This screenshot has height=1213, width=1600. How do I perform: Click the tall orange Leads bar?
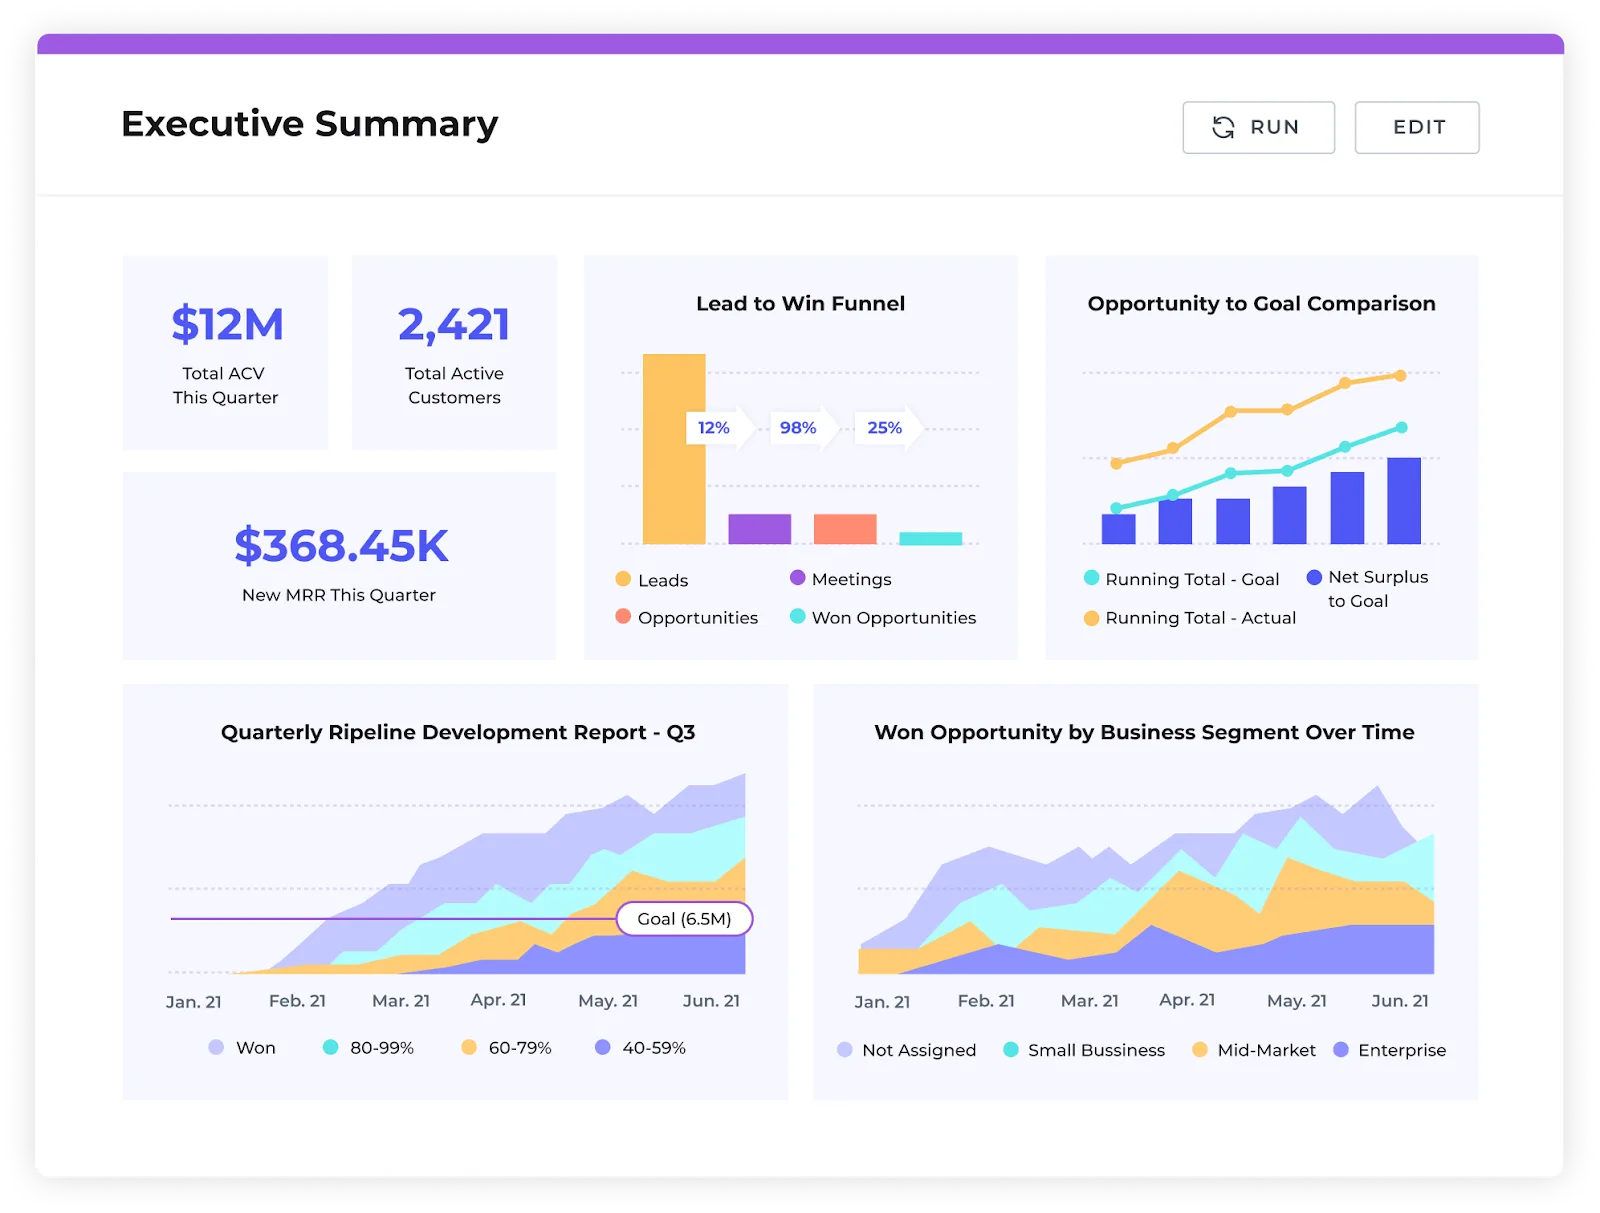coord(674,449)
